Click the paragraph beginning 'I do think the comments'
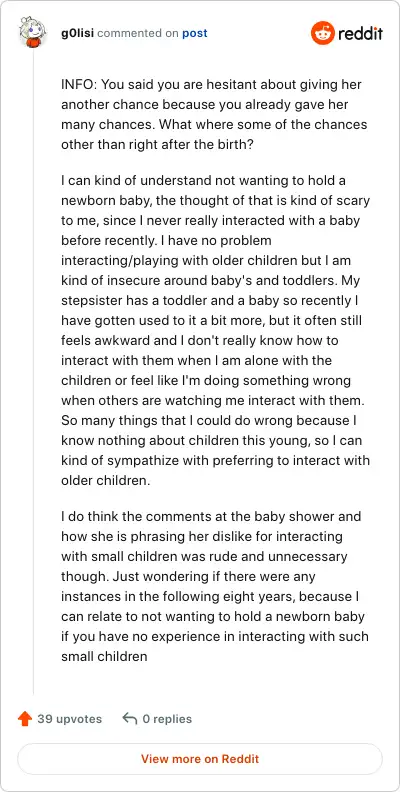This screenshot has width=400, height=792. coord(215,586)
